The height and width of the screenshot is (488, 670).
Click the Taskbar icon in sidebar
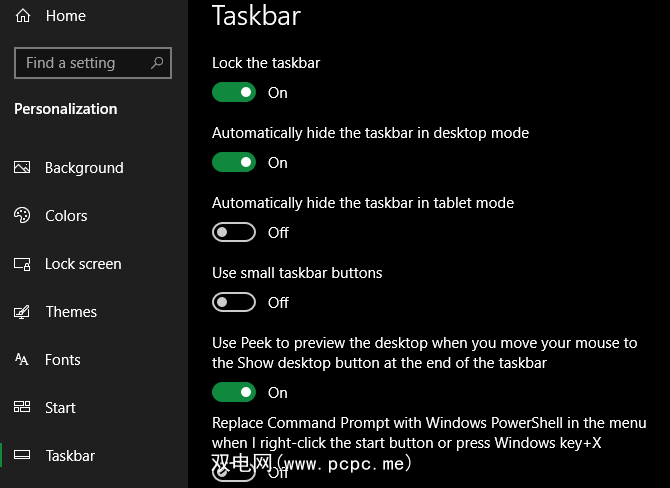pyautogui.click(x=23, y=456)
